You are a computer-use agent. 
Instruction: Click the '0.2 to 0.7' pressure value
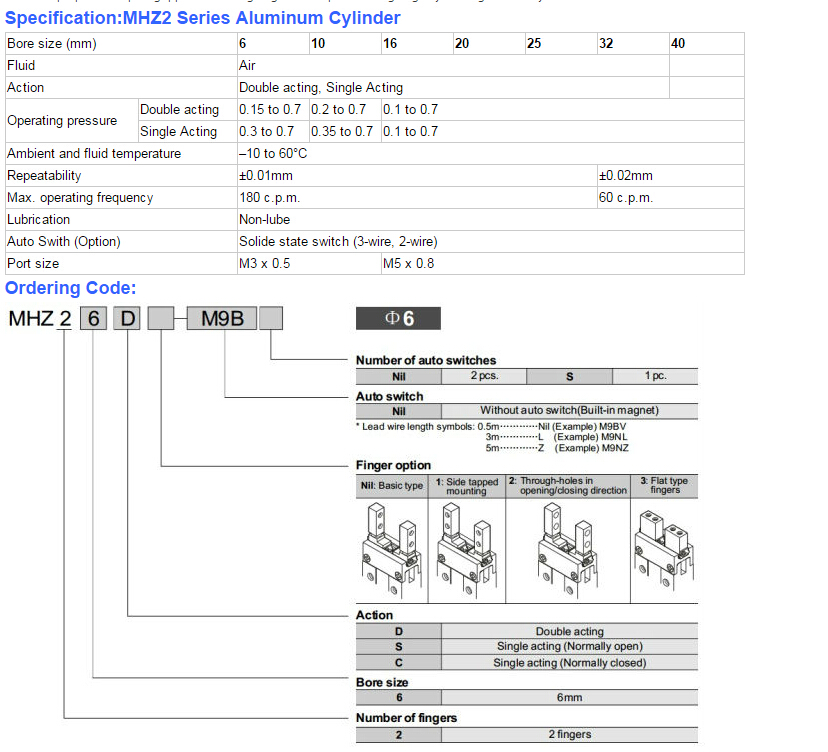coord(338,109)
